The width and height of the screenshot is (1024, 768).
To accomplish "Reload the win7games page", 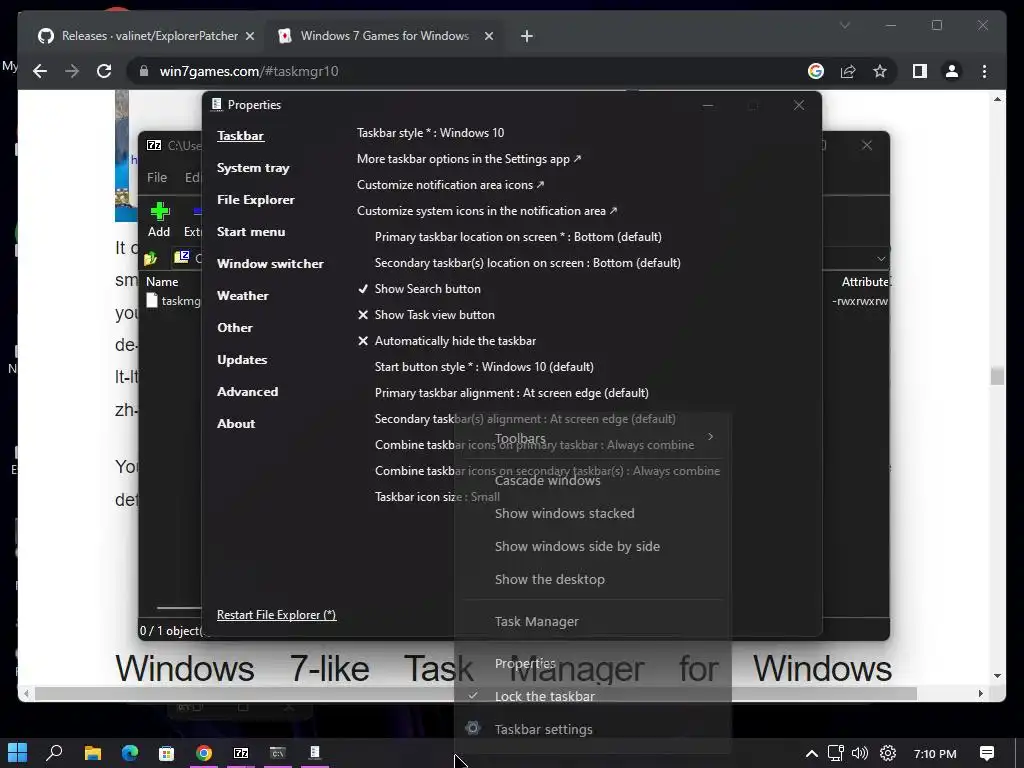I will pos(104,71).
